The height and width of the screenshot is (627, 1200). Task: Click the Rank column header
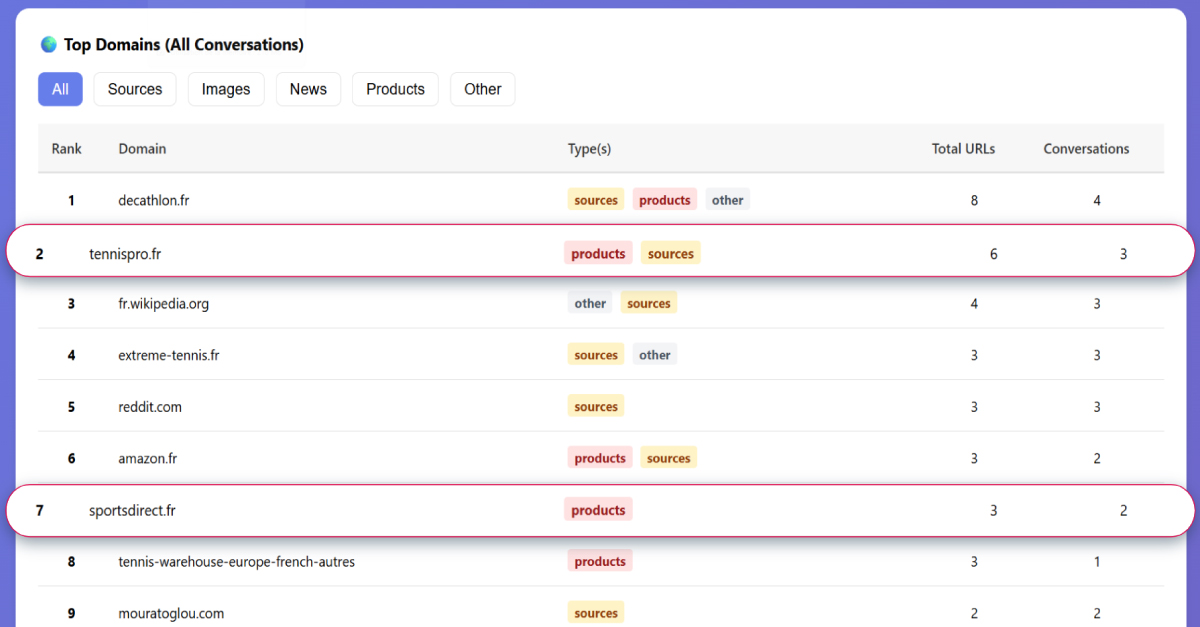click(67, 149)
